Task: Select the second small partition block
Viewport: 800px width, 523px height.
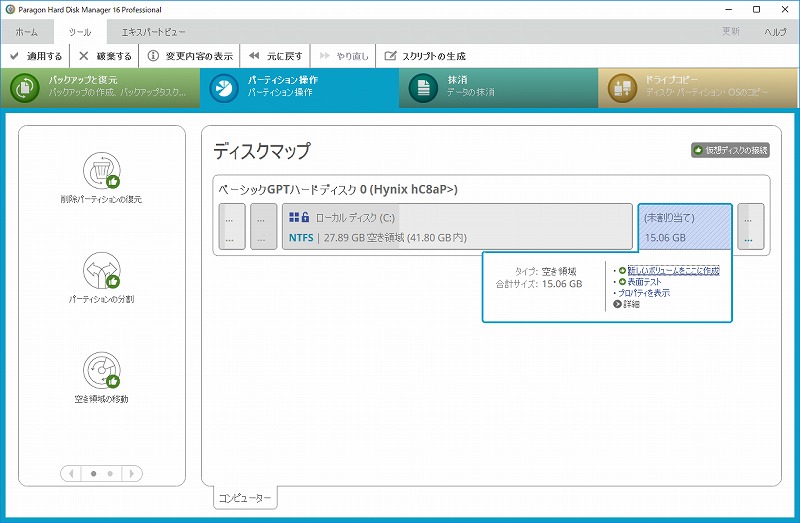Action: pos(263,227)
